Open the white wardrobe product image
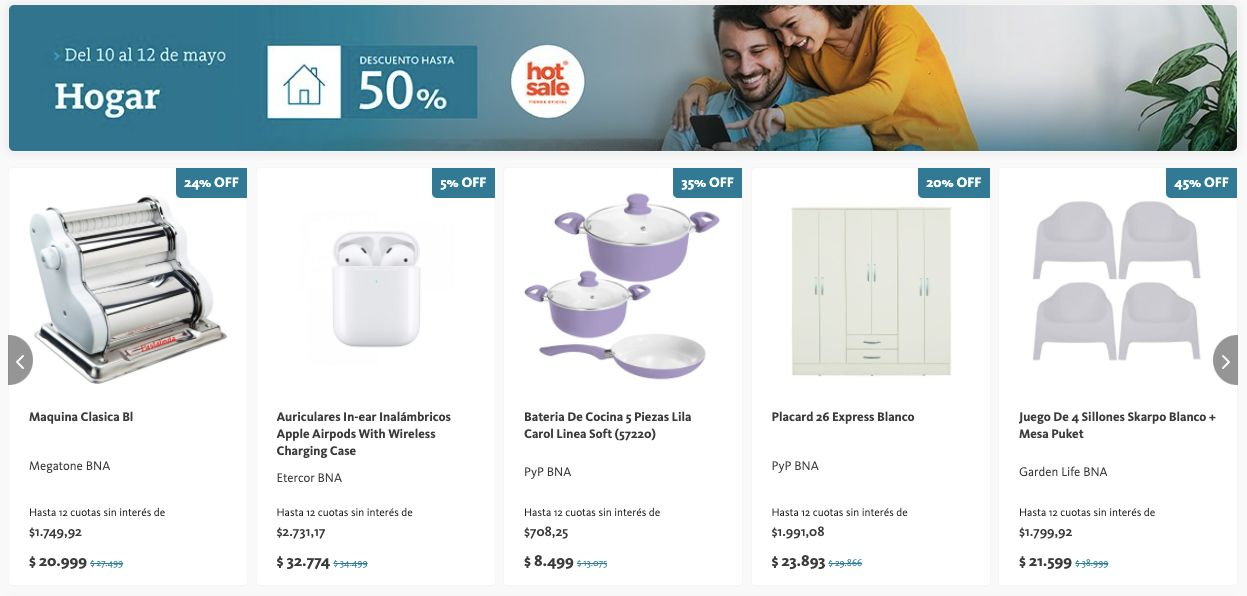 point(870,290)
